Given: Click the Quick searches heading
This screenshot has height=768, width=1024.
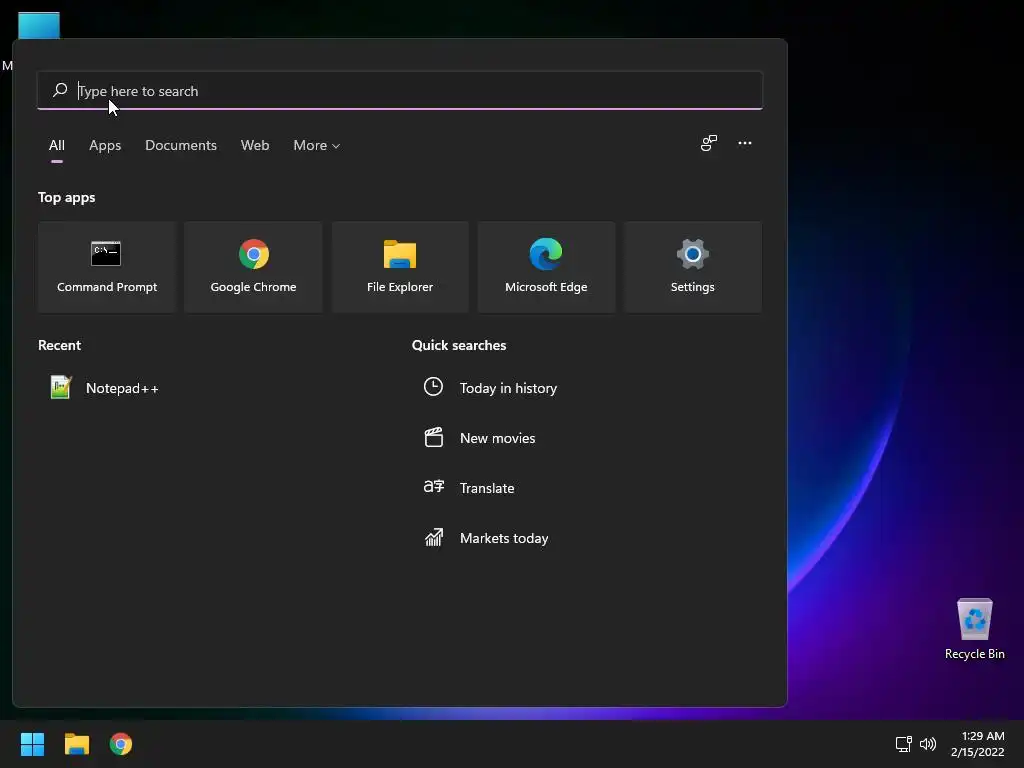Looking at the screenshot, I should coord(459,345).
